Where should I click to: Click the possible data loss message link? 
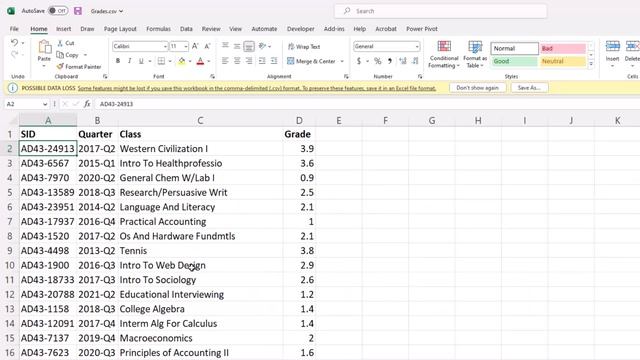point(257,88)
